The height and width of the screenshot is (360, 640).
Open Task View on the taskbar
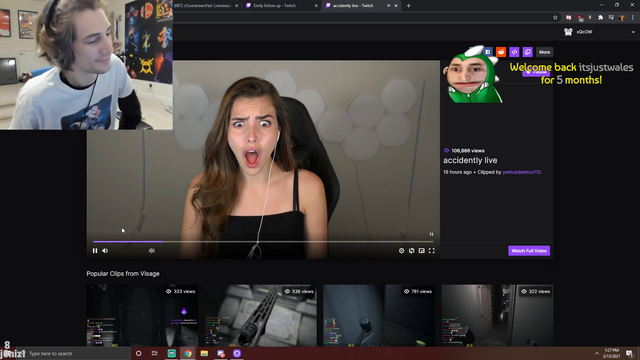[x=155, y=353]
